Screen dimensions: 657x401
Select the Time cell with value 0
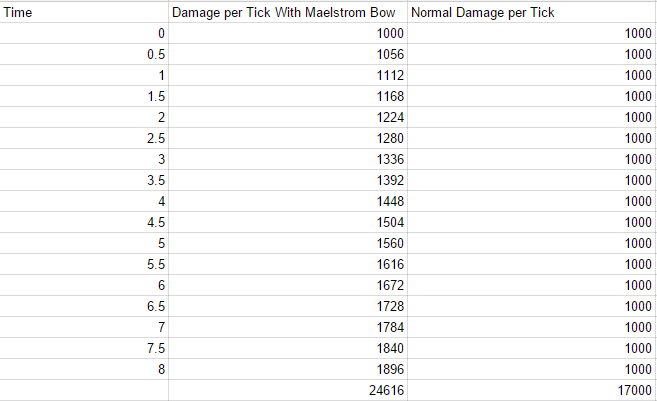[x=84, y=33]
